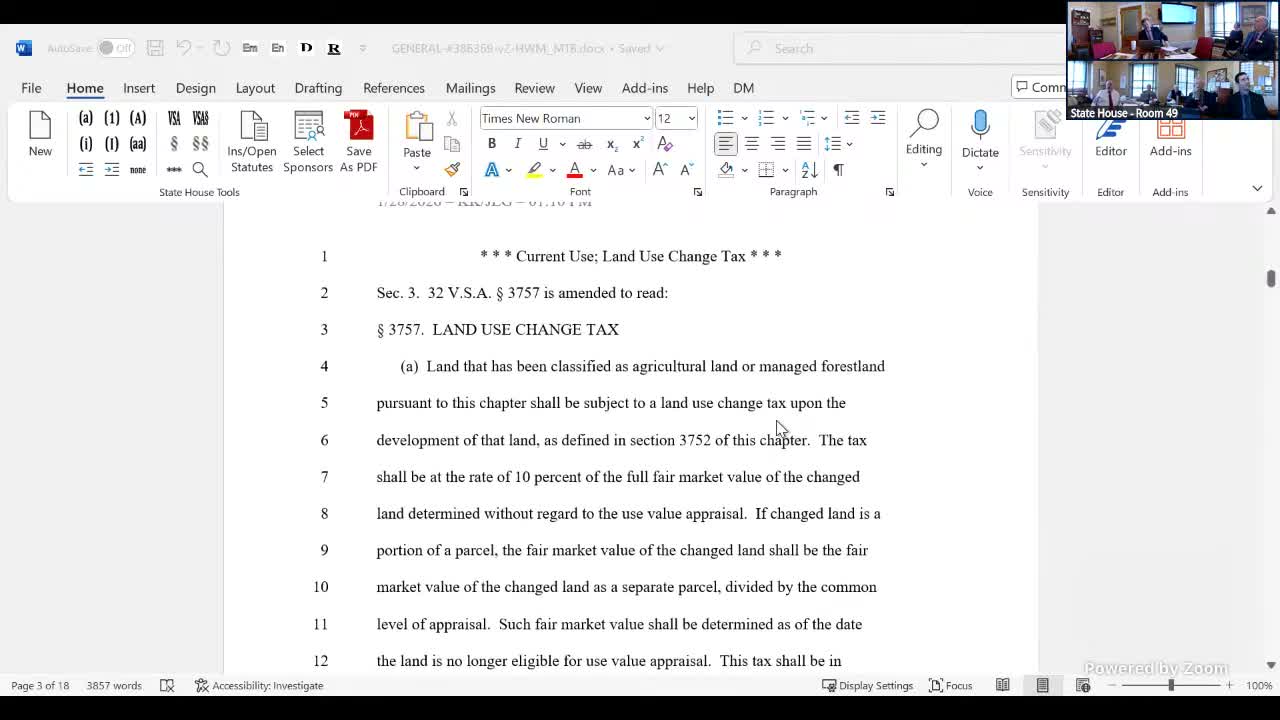This screenshot has width=1280, height=720.
Task: Expand the font size dropdown
Action: point(691,118)
